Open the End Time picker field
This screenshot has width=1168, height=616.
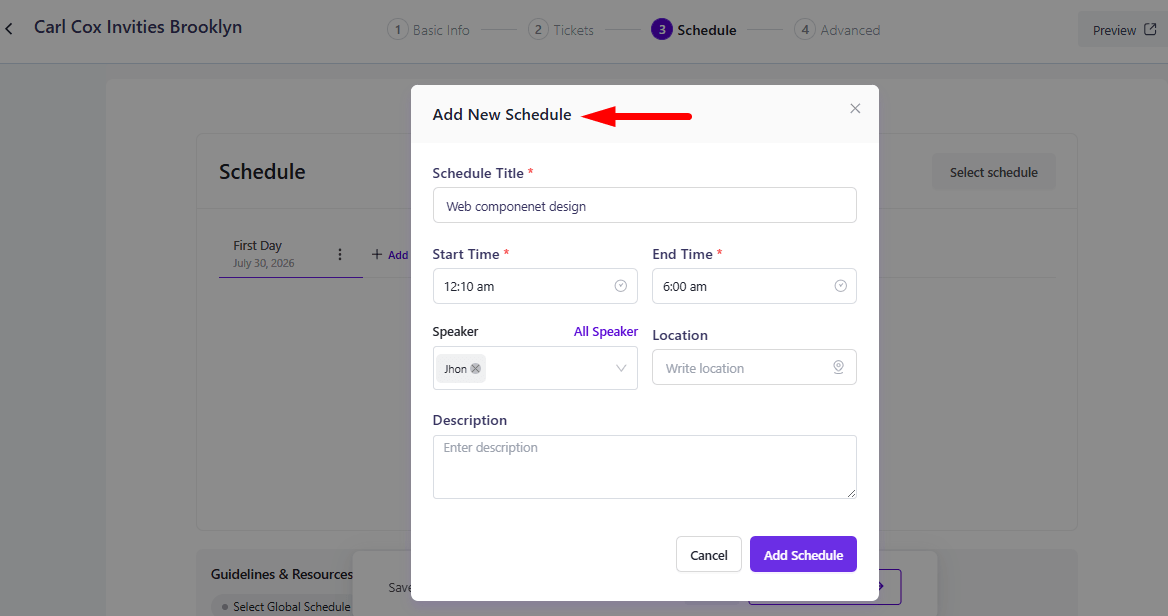click(754, 286)
